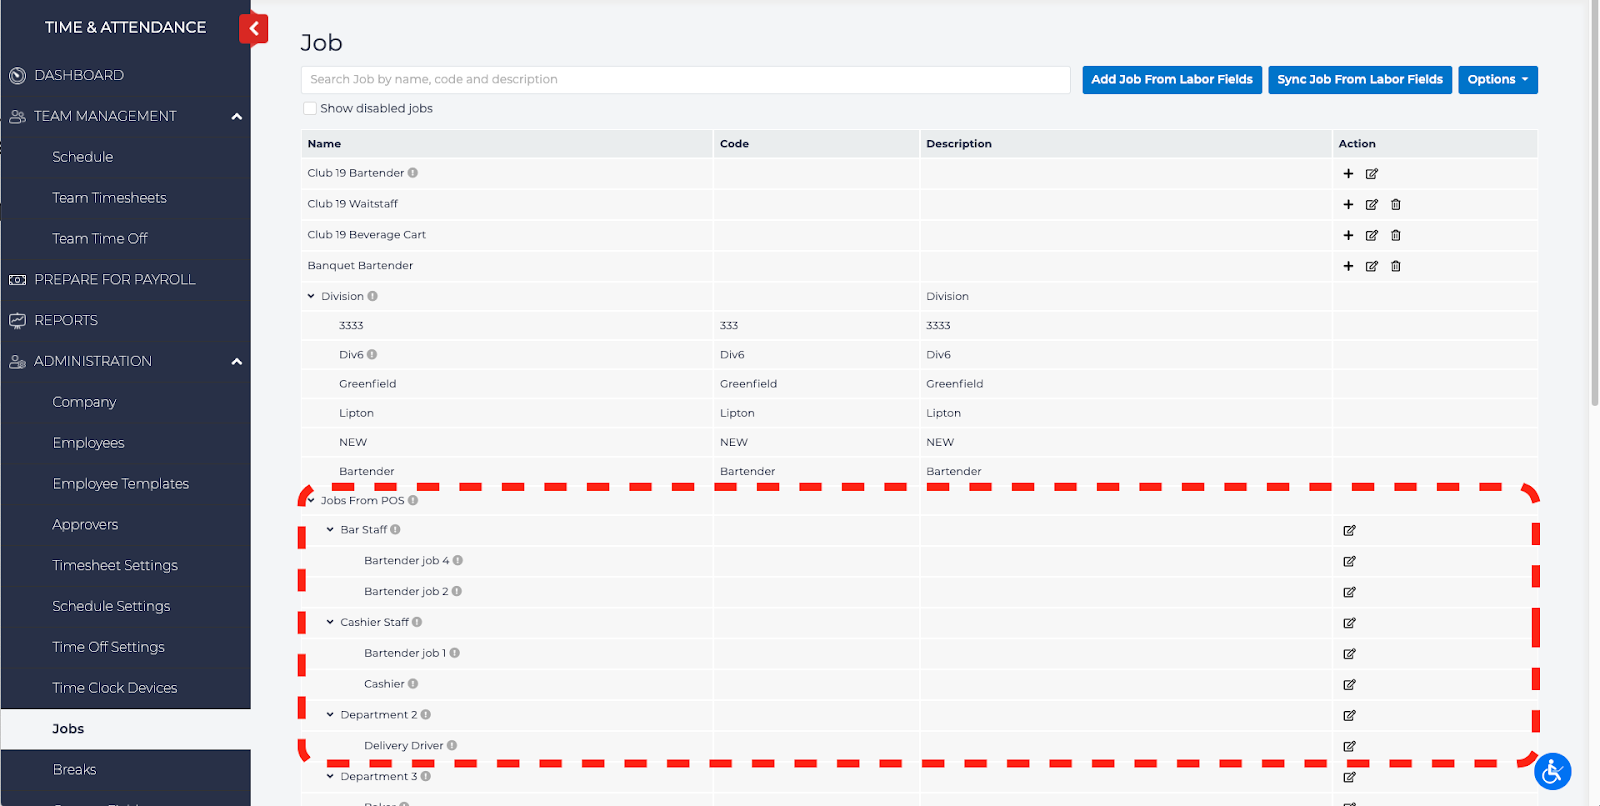The width and height of the screenshot is (1600, 806).
Task: Open the Options dropdown
Action: click(x=1497, y=80)
